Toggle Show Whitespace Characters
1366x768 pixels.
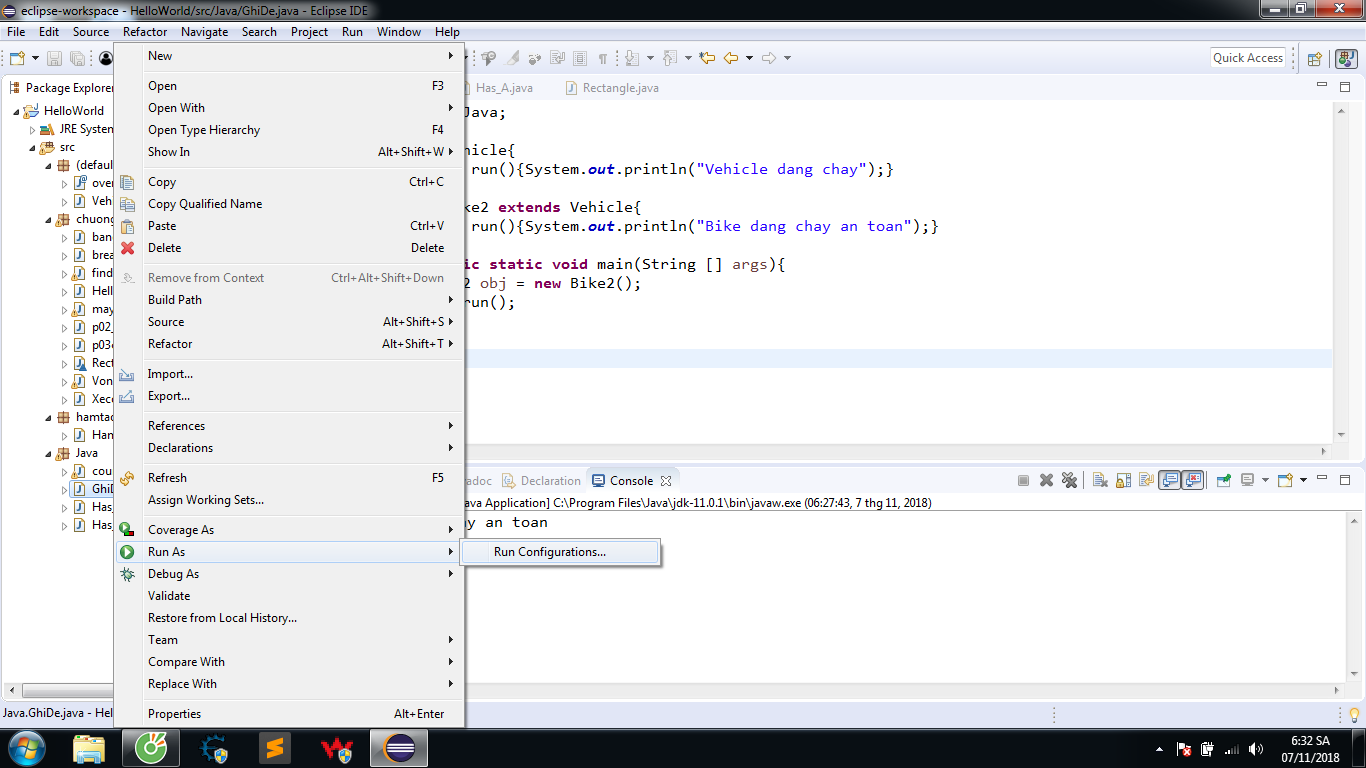coord(603,57)
